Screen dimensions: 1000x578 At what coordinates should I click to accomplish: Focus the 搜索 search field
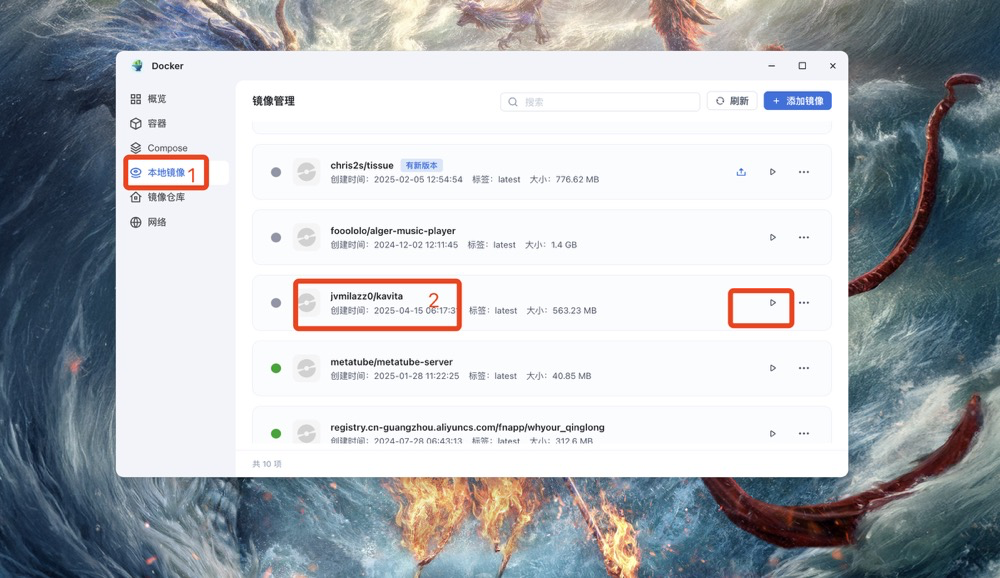599,101
